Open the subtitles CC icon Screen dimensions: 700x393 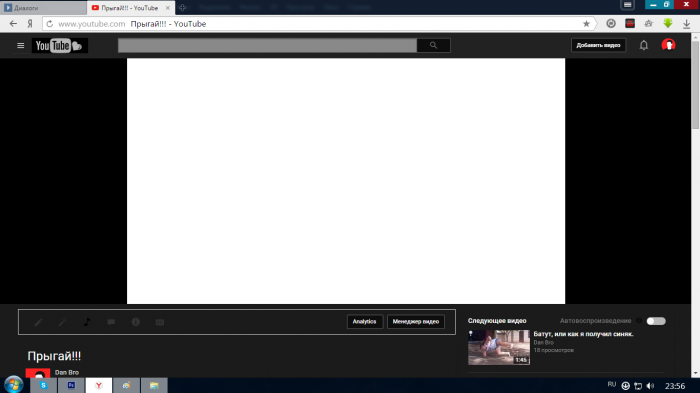[160, 322]
